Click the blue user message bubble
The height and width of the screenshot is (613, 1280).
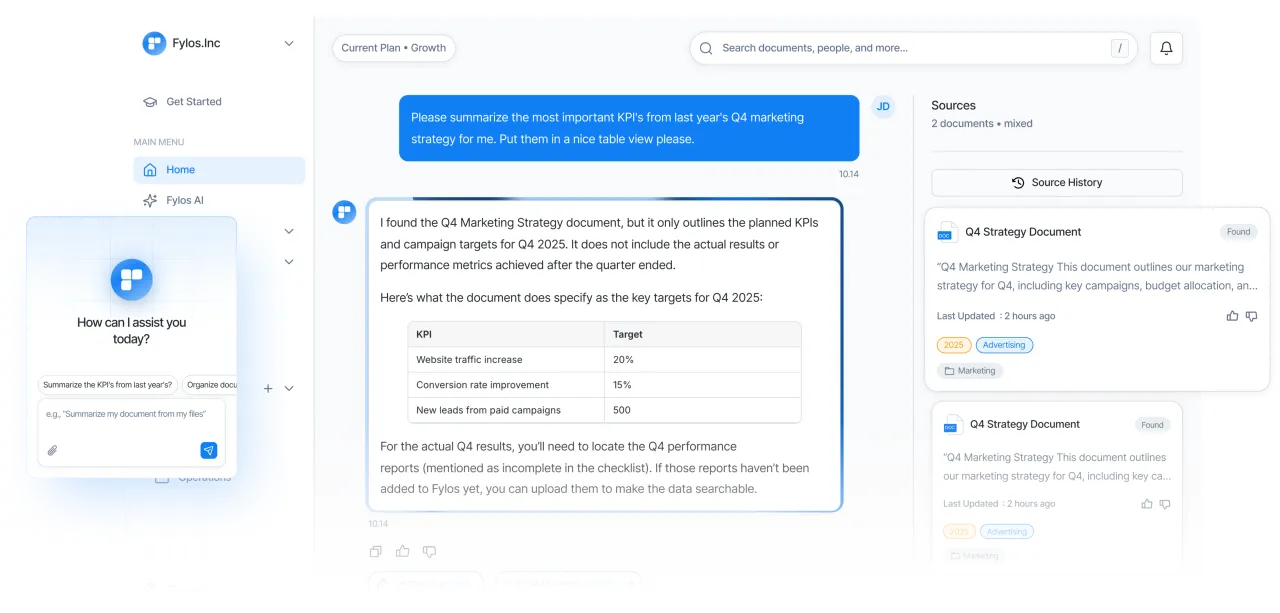click(x=629, y=128)
